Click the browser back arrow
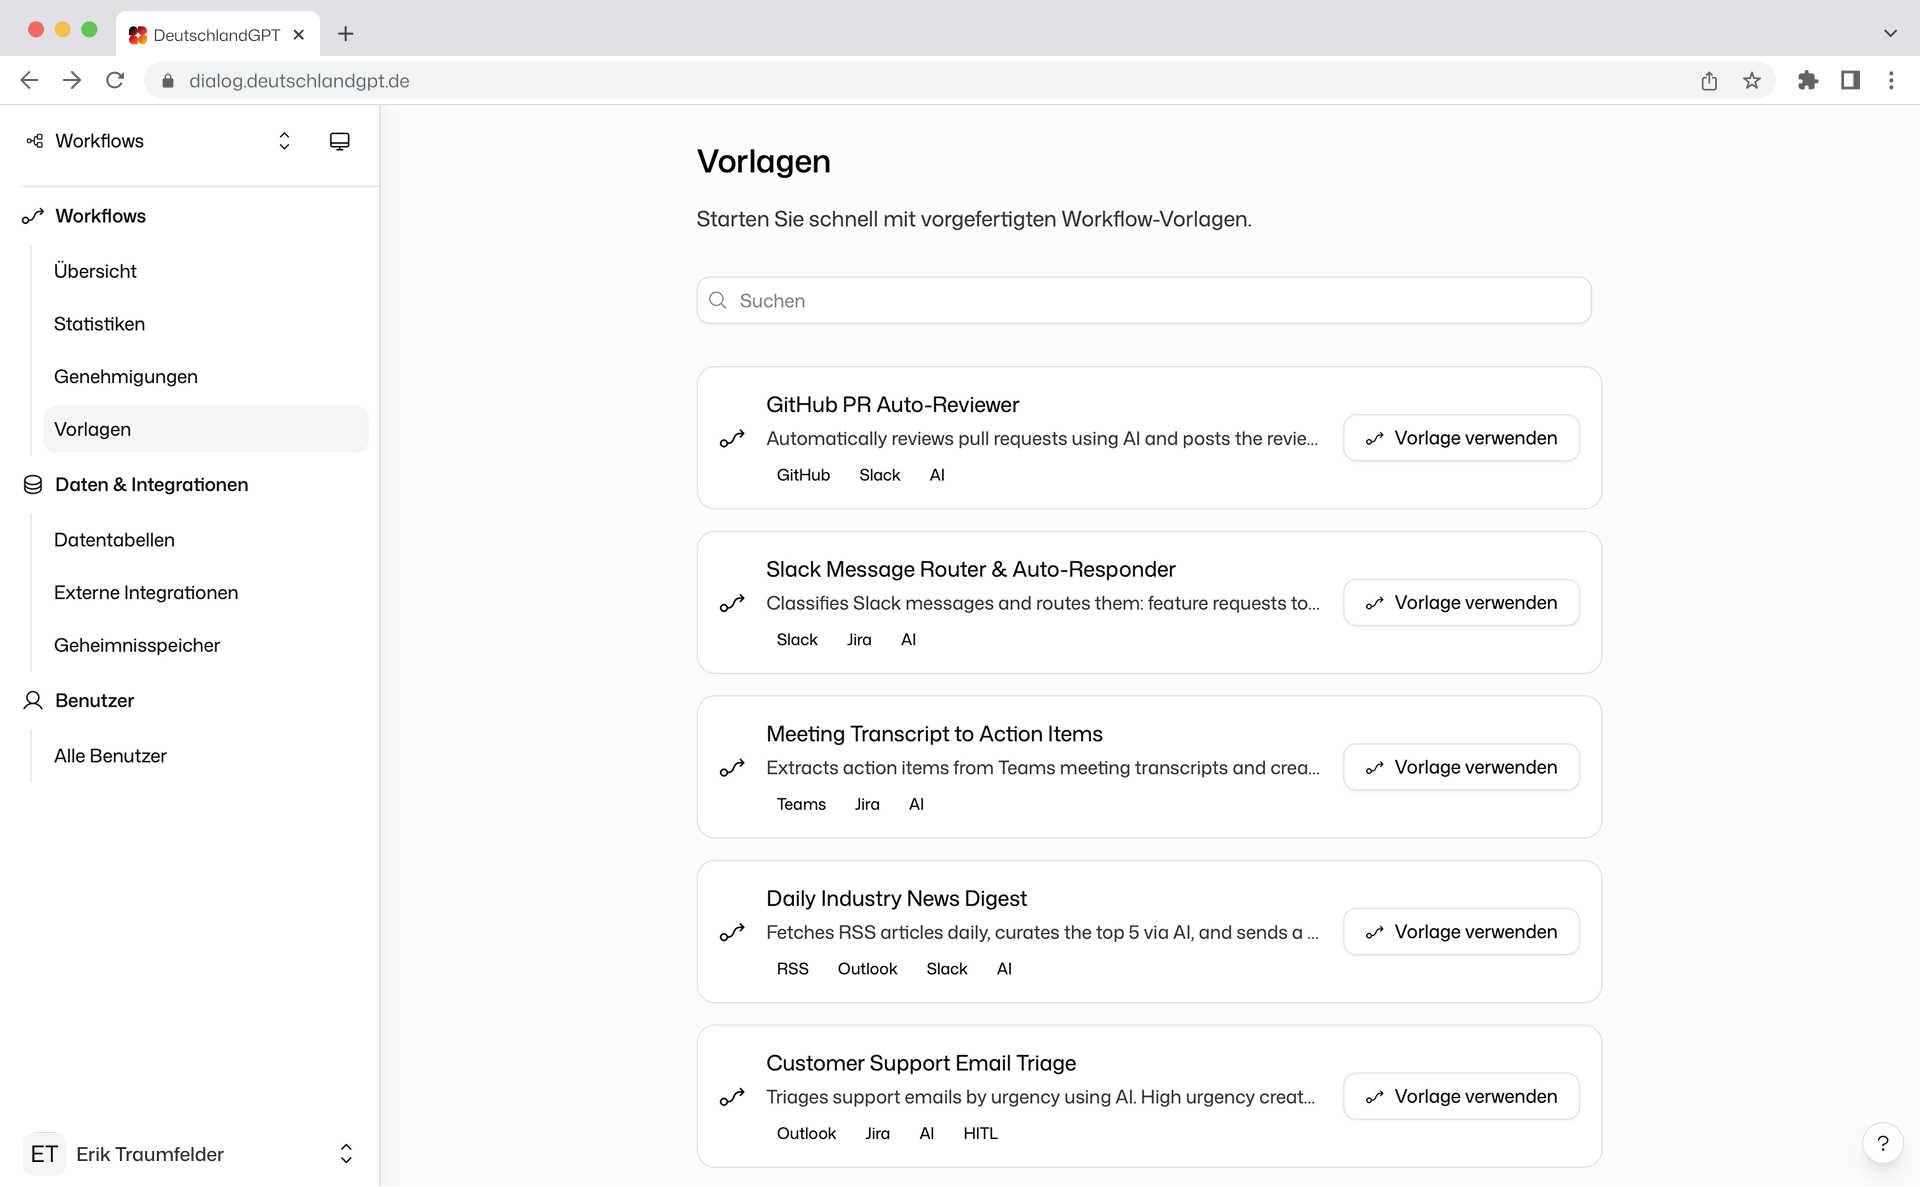 click(x=29, y=80)
